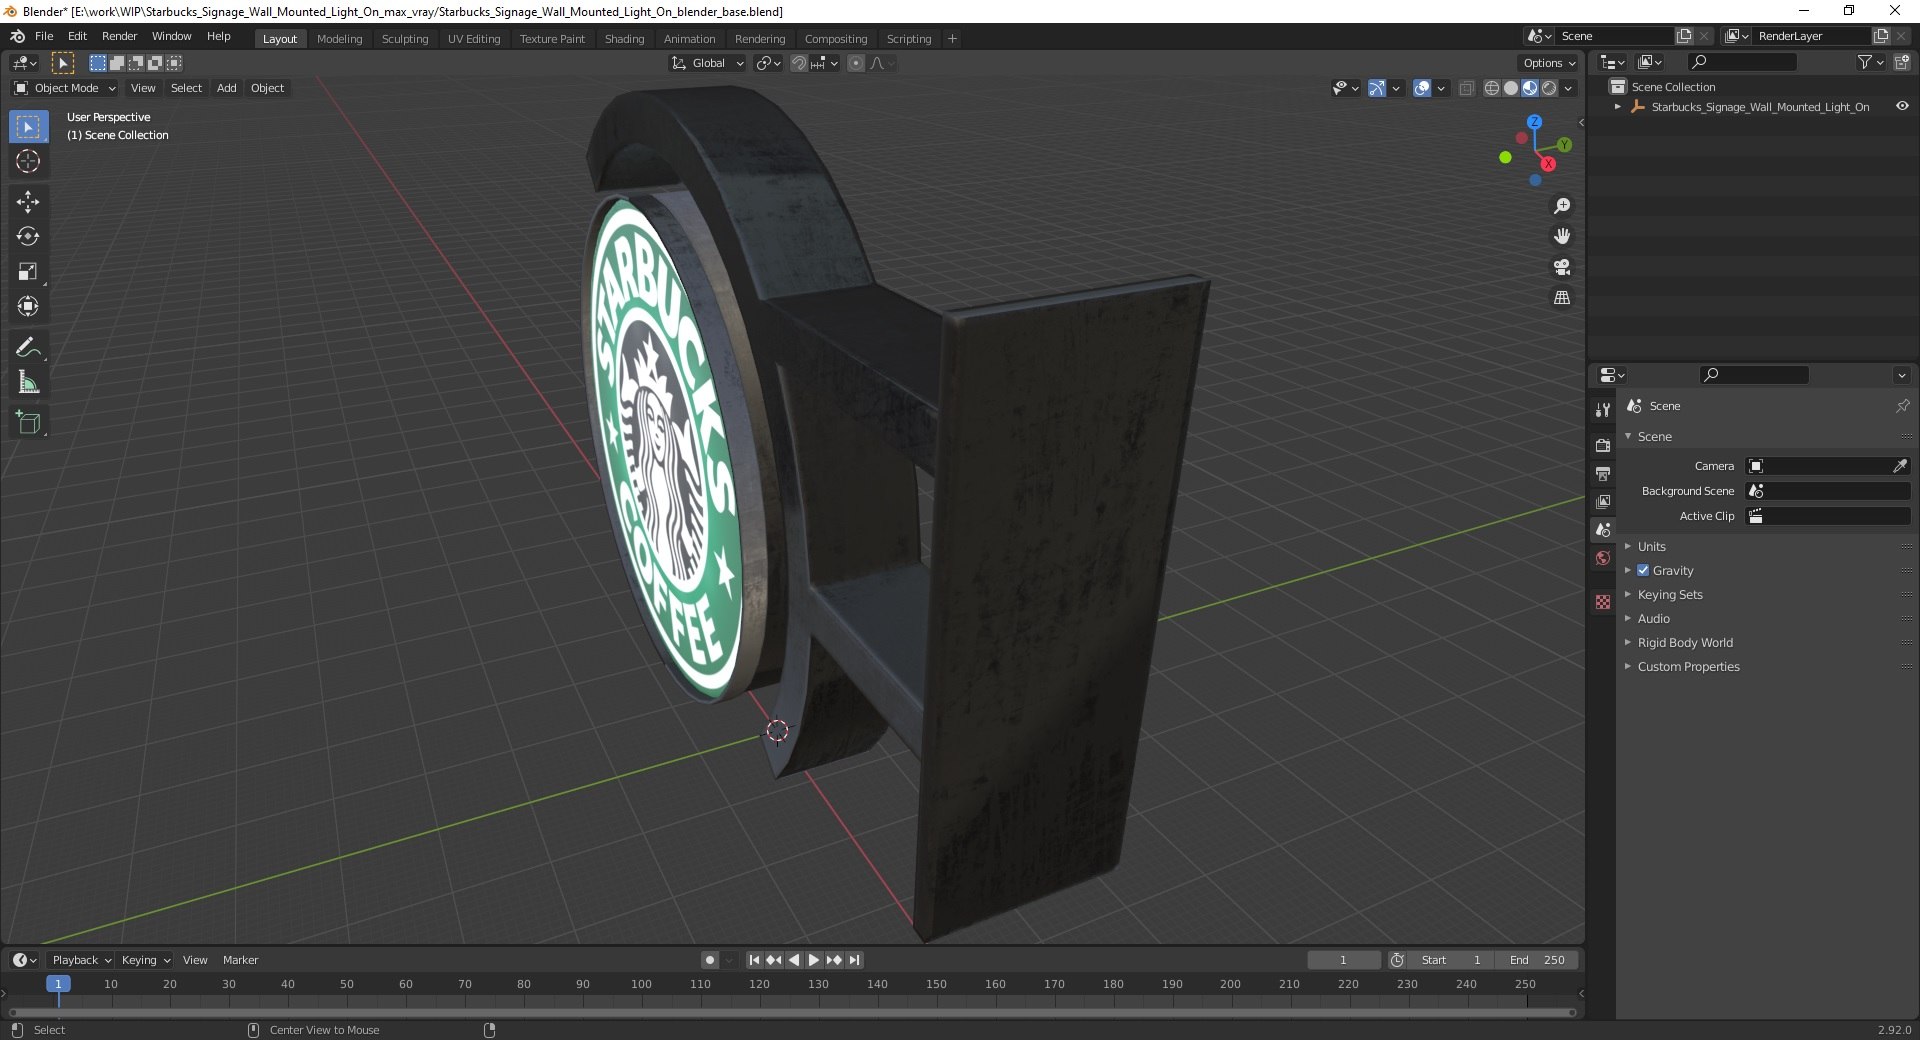Open the Playback dropdown
This screenshot has width=1920, height=1040.
point(81,960)
